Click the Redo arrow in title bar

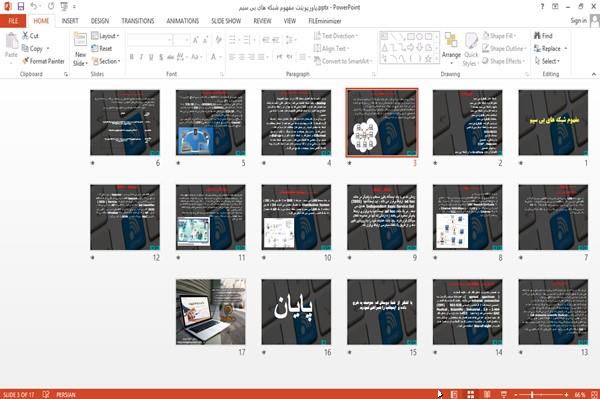[x=51, y=7]
